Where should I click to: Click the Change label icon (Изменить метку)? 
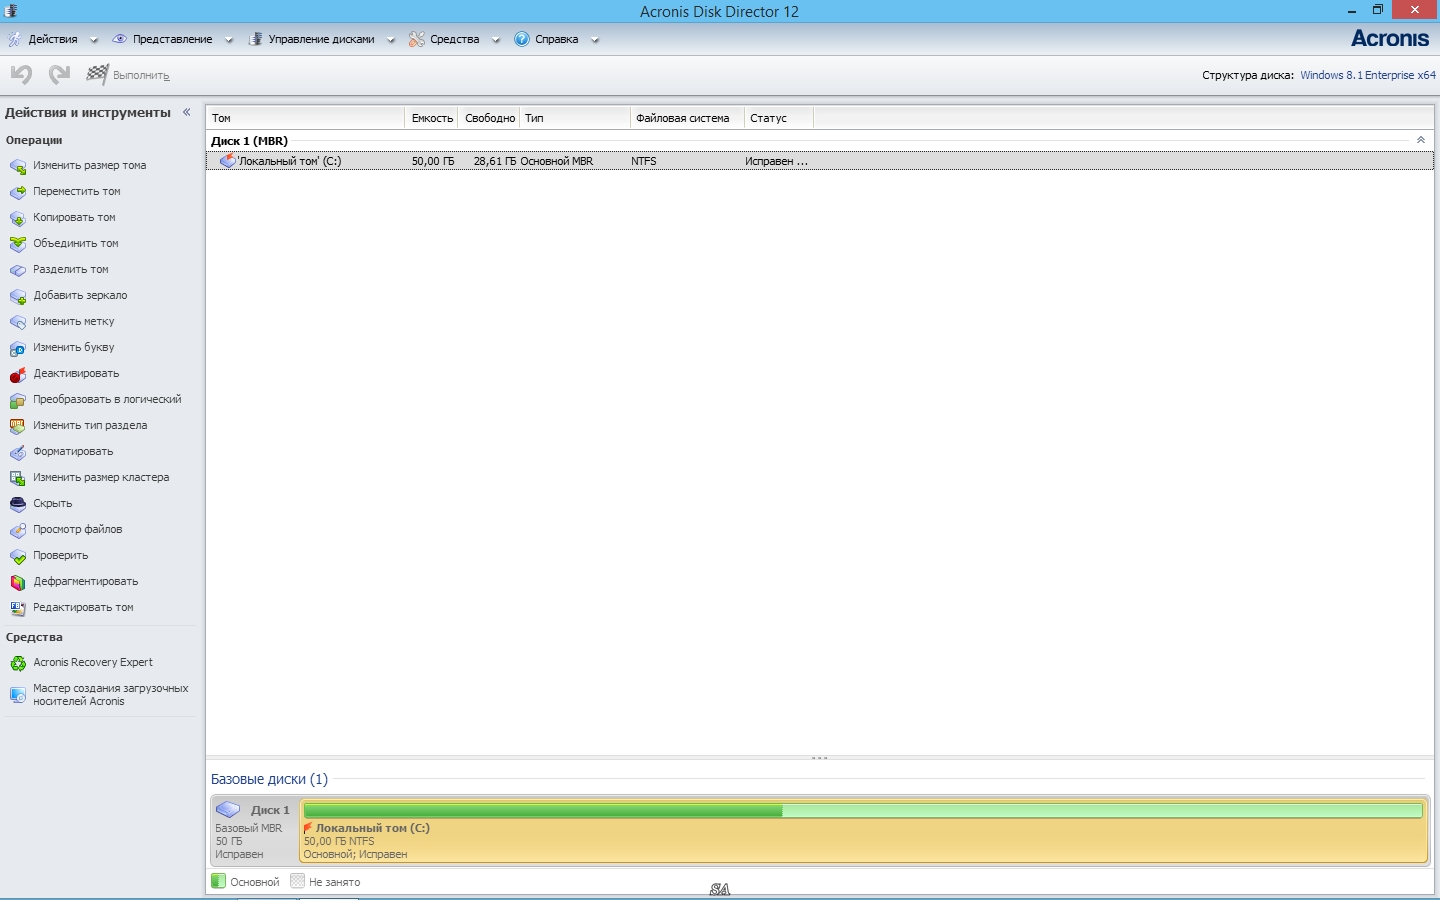point(18,322)
